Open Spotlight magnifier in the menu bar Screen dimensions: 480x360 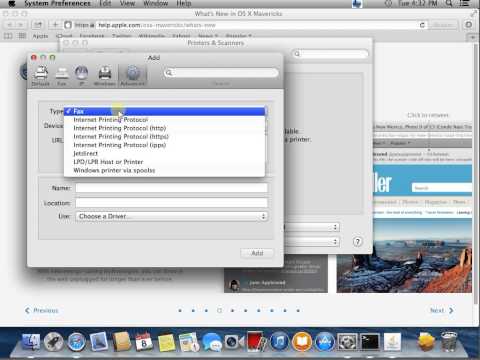449,4
